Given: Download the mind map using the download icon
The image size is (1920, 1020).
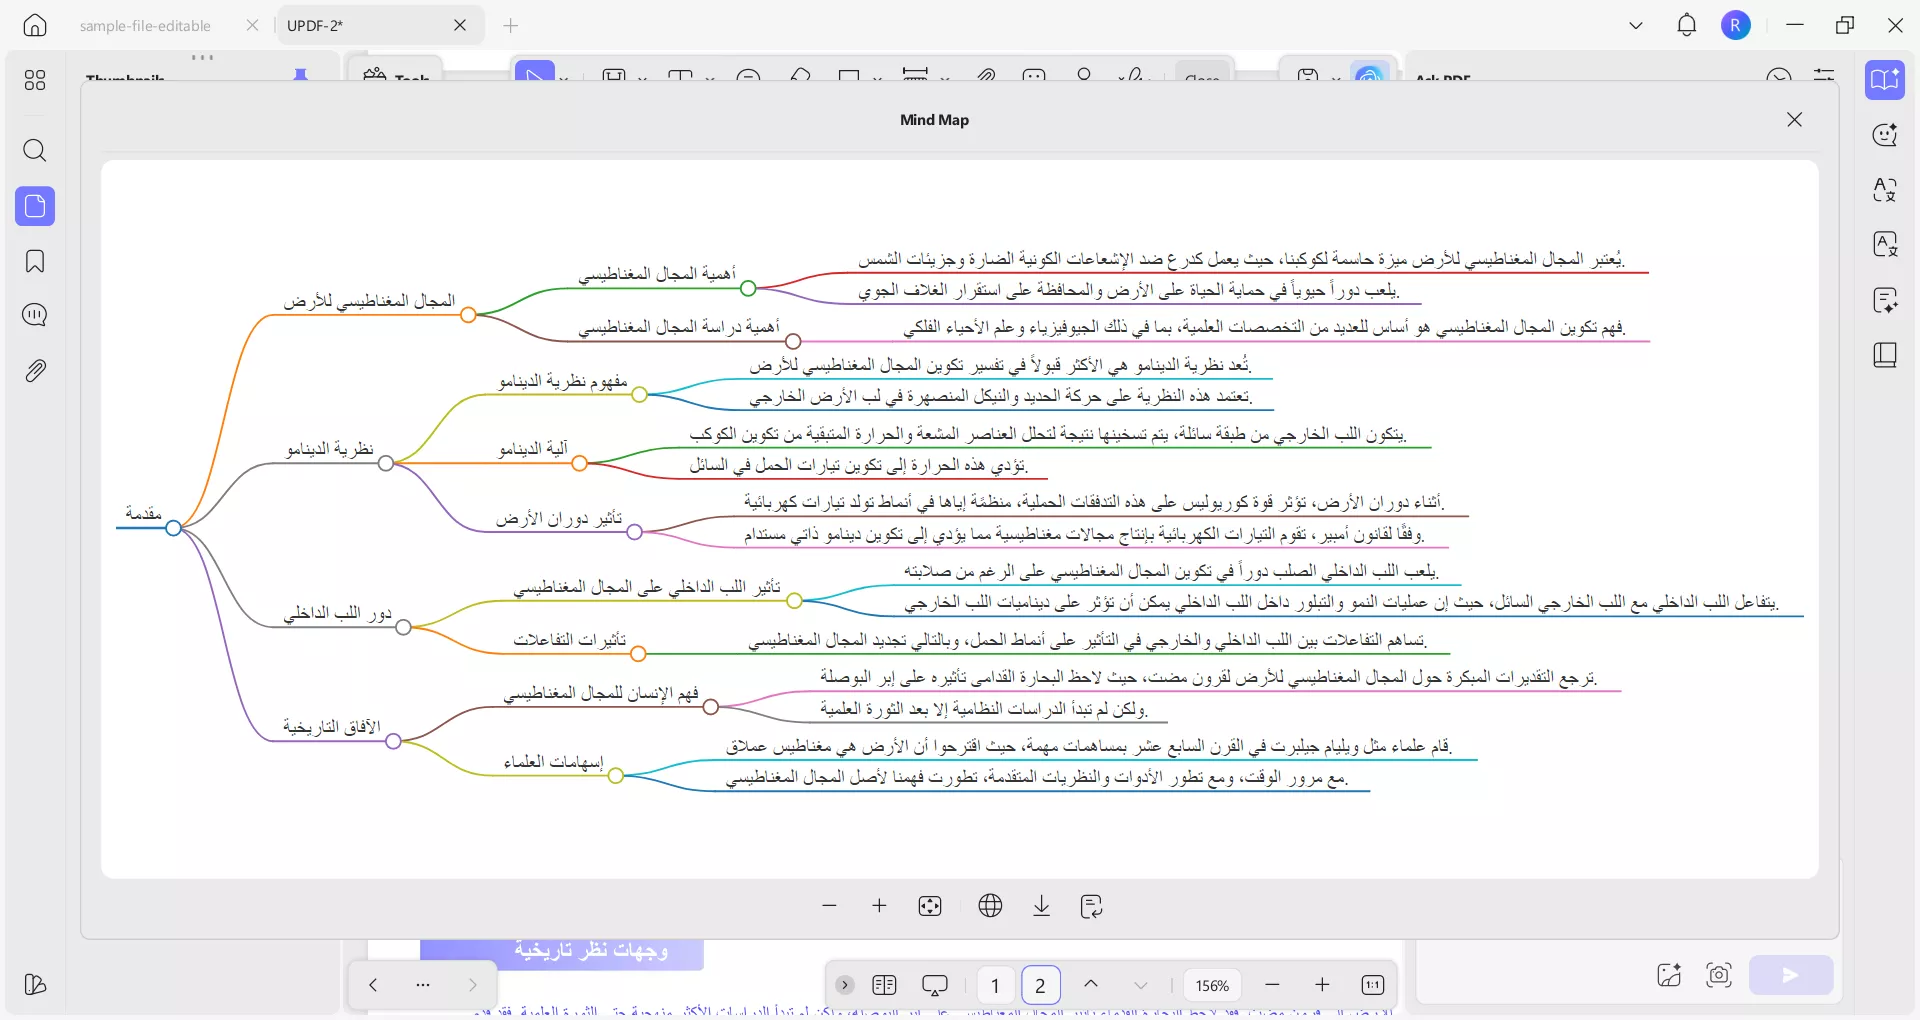Looking at the screenshot, I should tap(1041, 906).
